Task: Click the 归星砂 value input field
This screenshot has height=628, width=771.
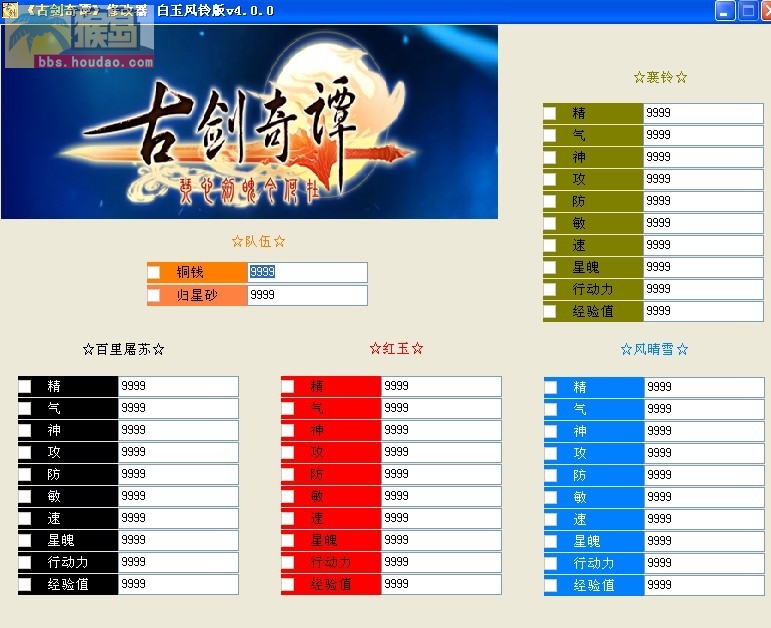Action: pyautogui.click(x=307, y=295)
